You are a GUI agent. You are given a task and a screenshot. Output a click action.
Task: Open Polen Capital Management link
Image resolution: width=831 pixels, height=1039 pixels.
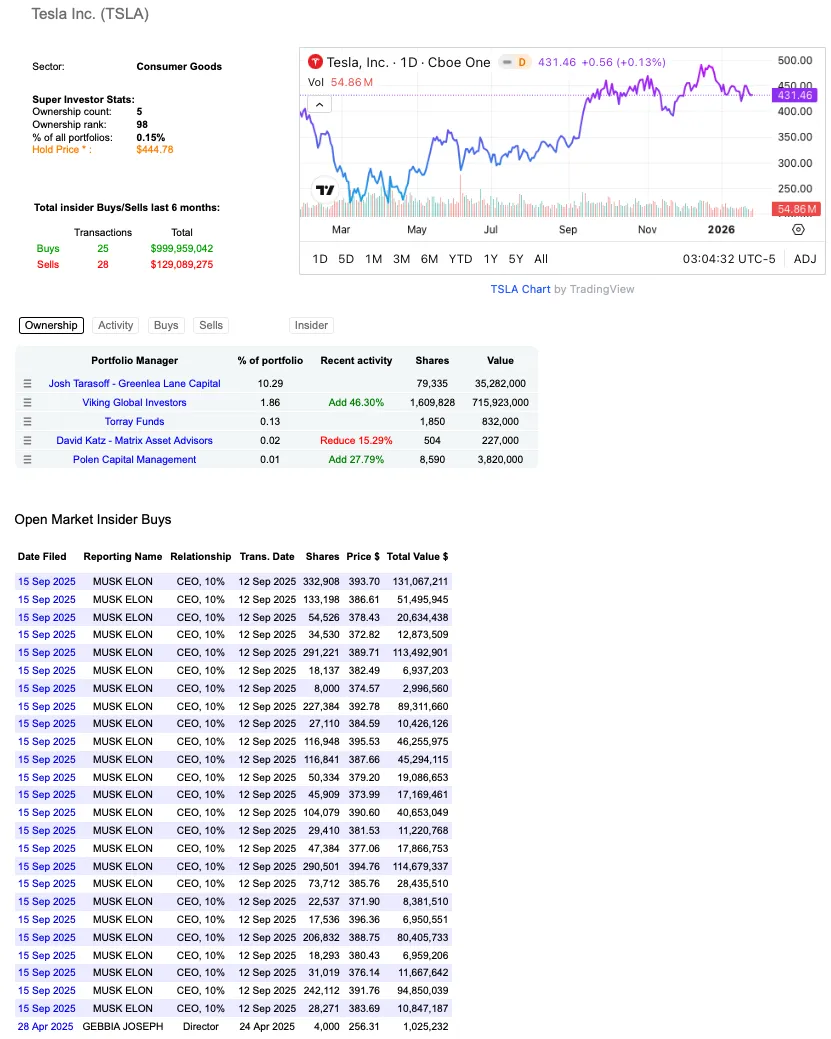click(x=135, y=459)
